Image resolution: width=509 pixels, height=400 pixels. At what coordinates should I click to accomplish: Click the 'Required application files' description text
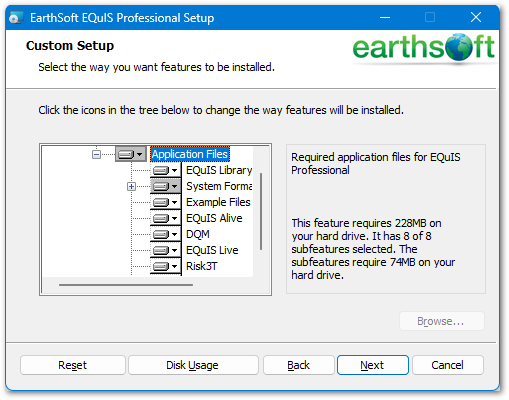click(376, 163)
